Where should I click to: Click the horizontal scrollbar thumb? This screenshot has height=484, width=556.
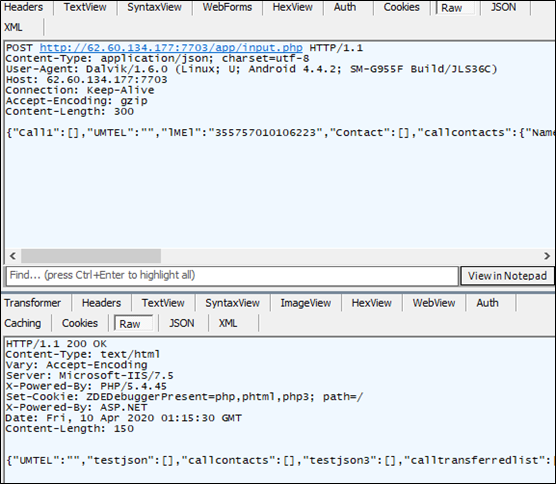click(91, 256)
